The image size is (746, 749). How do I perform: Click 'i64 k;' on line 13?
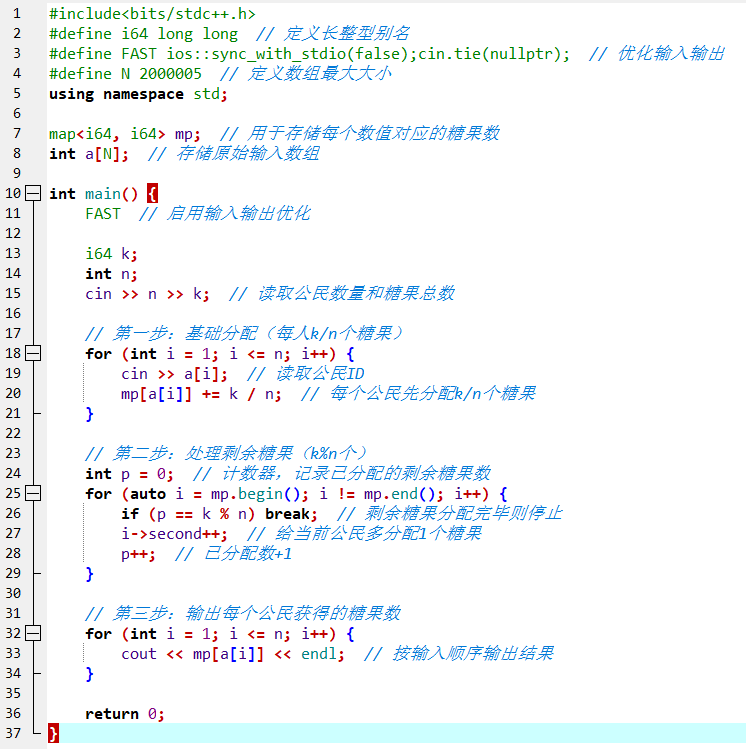click(111, 254)
